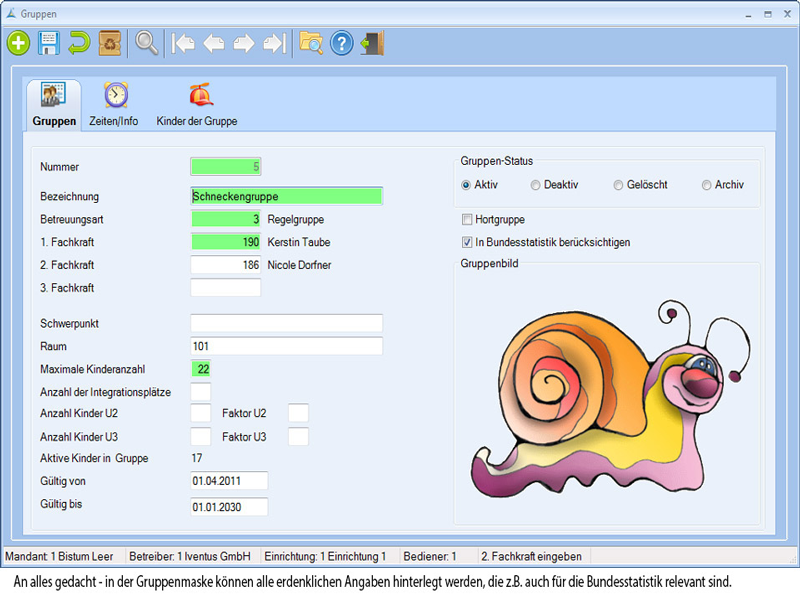800x600 pixels.
Task: Jump to the first record arrow
Action: pos(183,43)
